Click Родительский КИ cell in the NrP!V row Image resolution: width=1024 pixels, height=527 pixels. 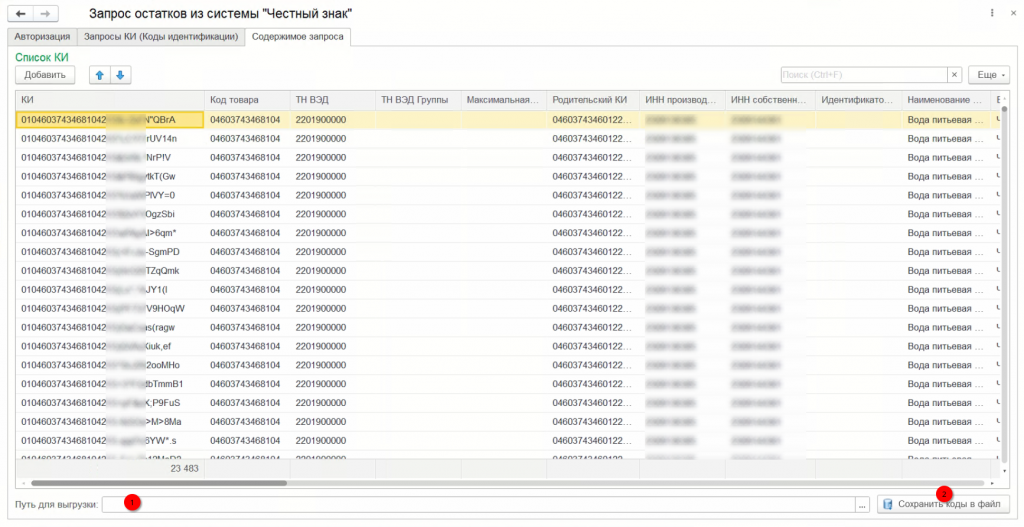(593, 157)
